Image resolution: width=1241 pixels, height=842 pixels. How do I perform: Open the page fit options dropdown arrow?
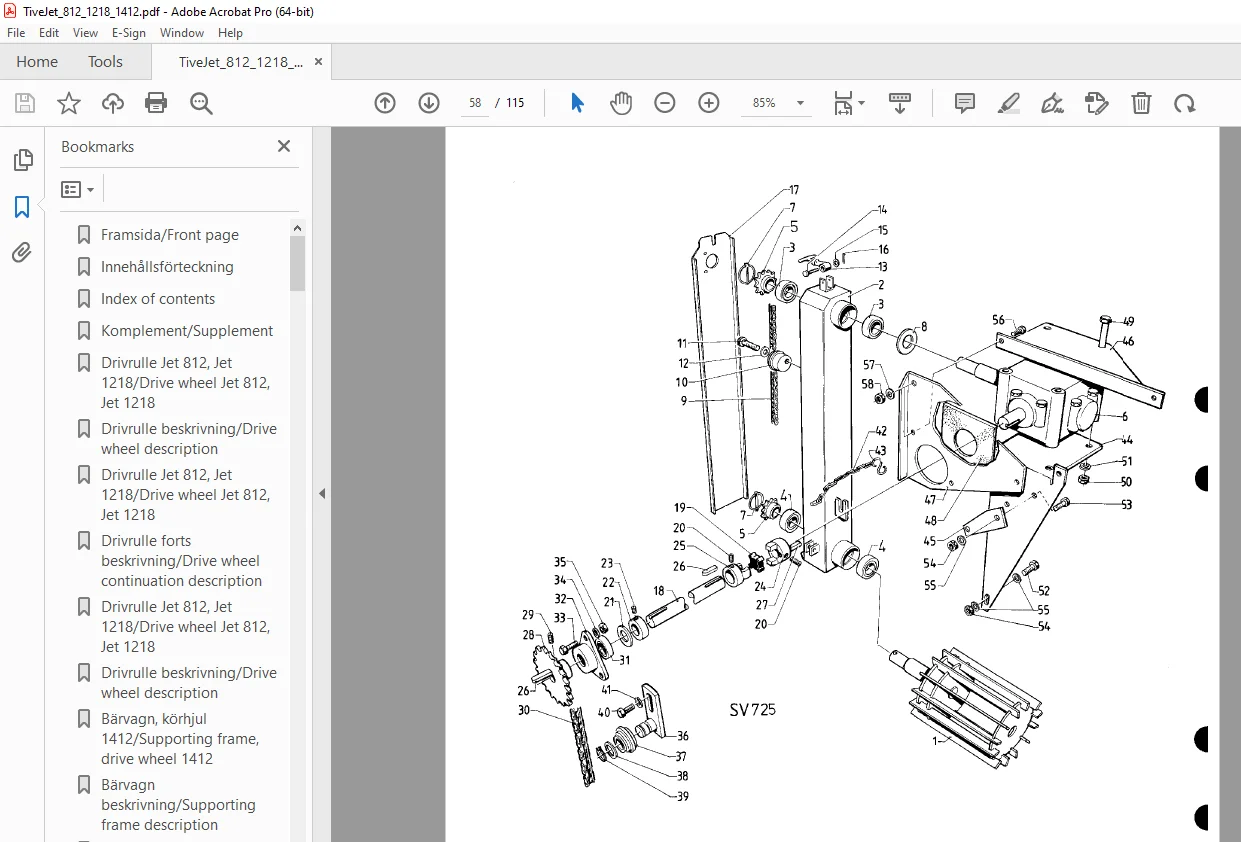[862, 103]
